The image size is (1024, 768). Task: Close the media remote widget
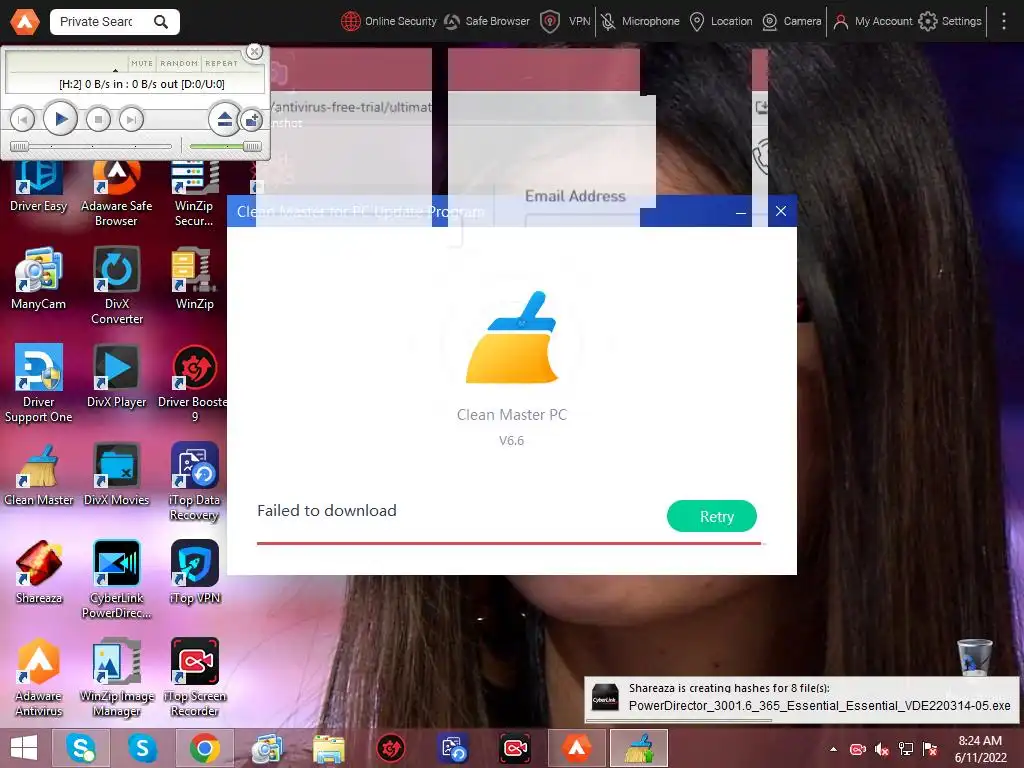pyautogui.click(x=254, y=52)
